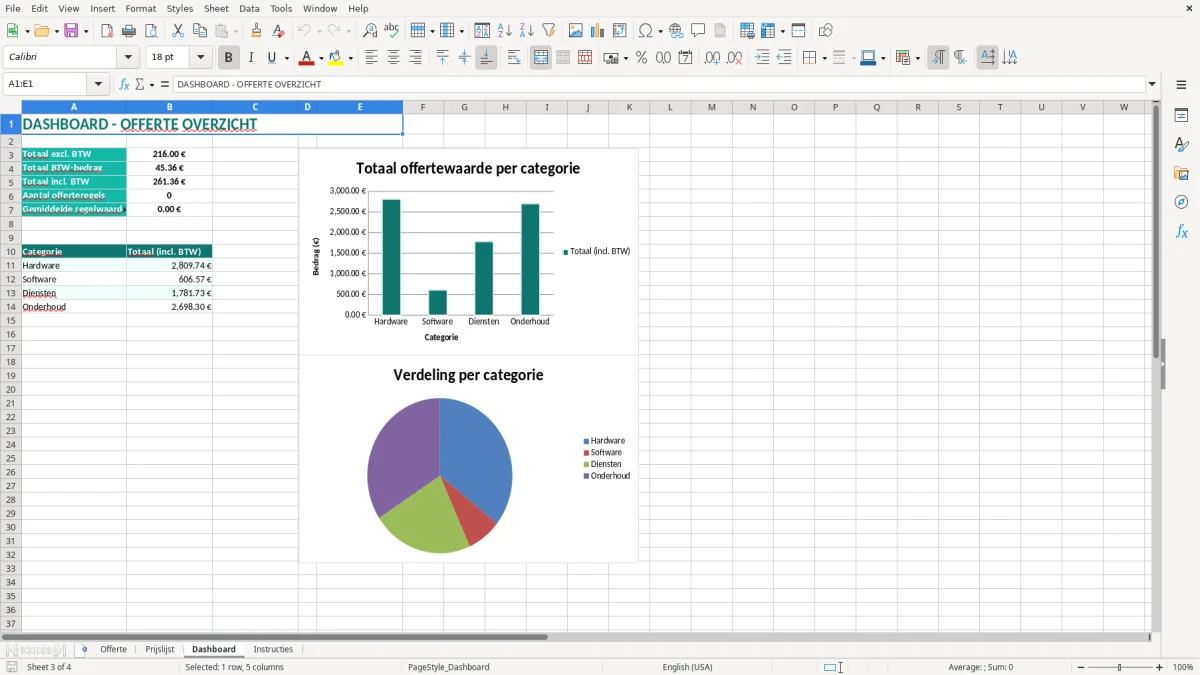Open the sidebar Properties panel icon
Viewport: 1200px width, 675px height.
[1181, 116]
